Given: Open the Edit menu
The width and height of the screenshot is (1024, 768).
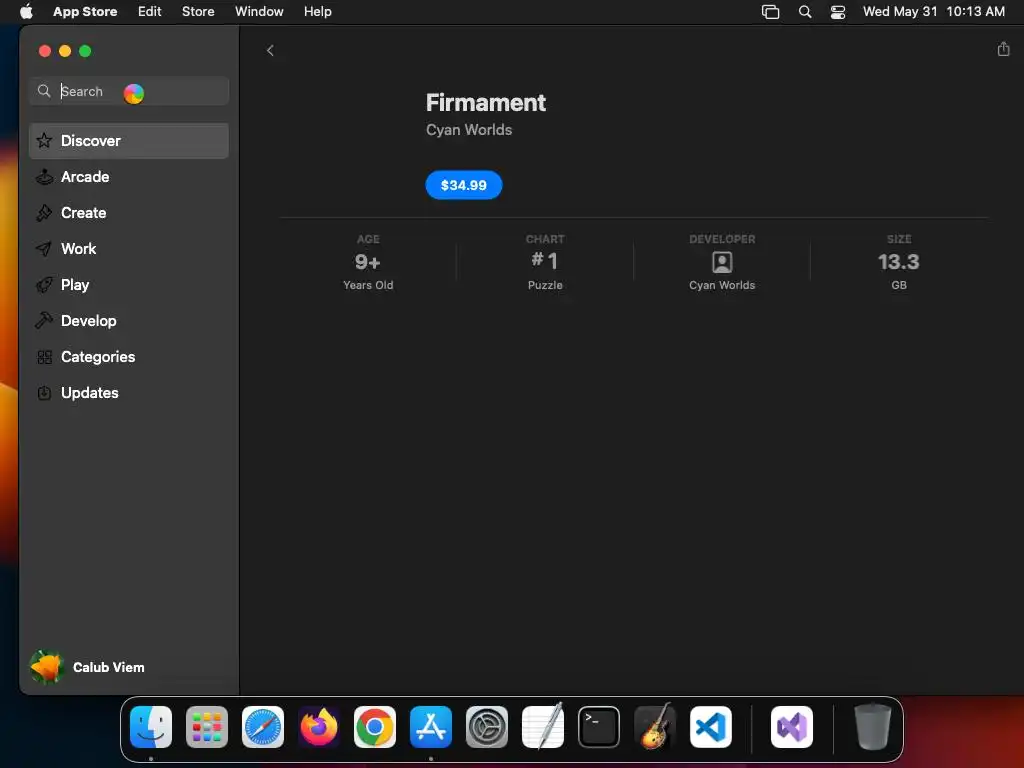Looking at the screenshot, I should tap(150, 11).
